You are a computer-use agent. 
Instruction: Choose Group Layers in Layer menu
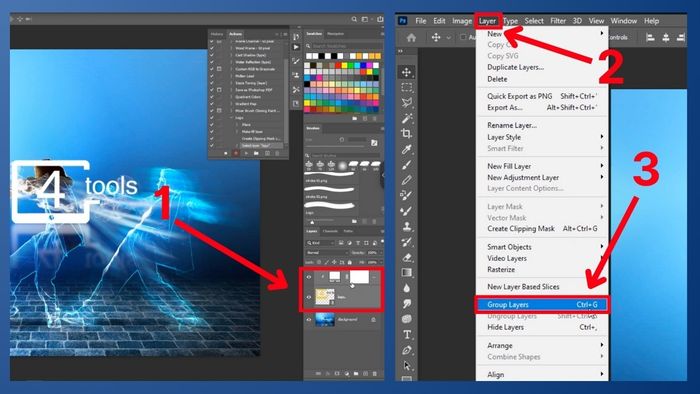(542, 305)
